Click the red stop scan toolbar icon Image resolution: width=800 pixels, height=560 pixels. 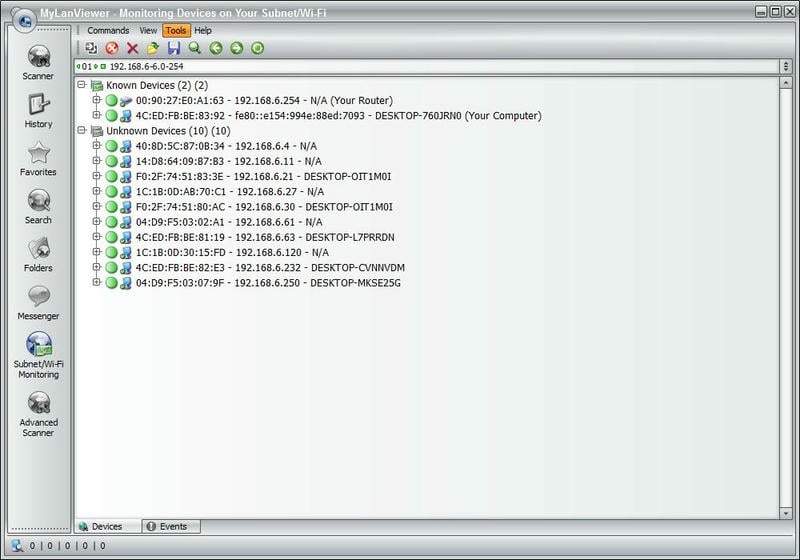[112, 48]
